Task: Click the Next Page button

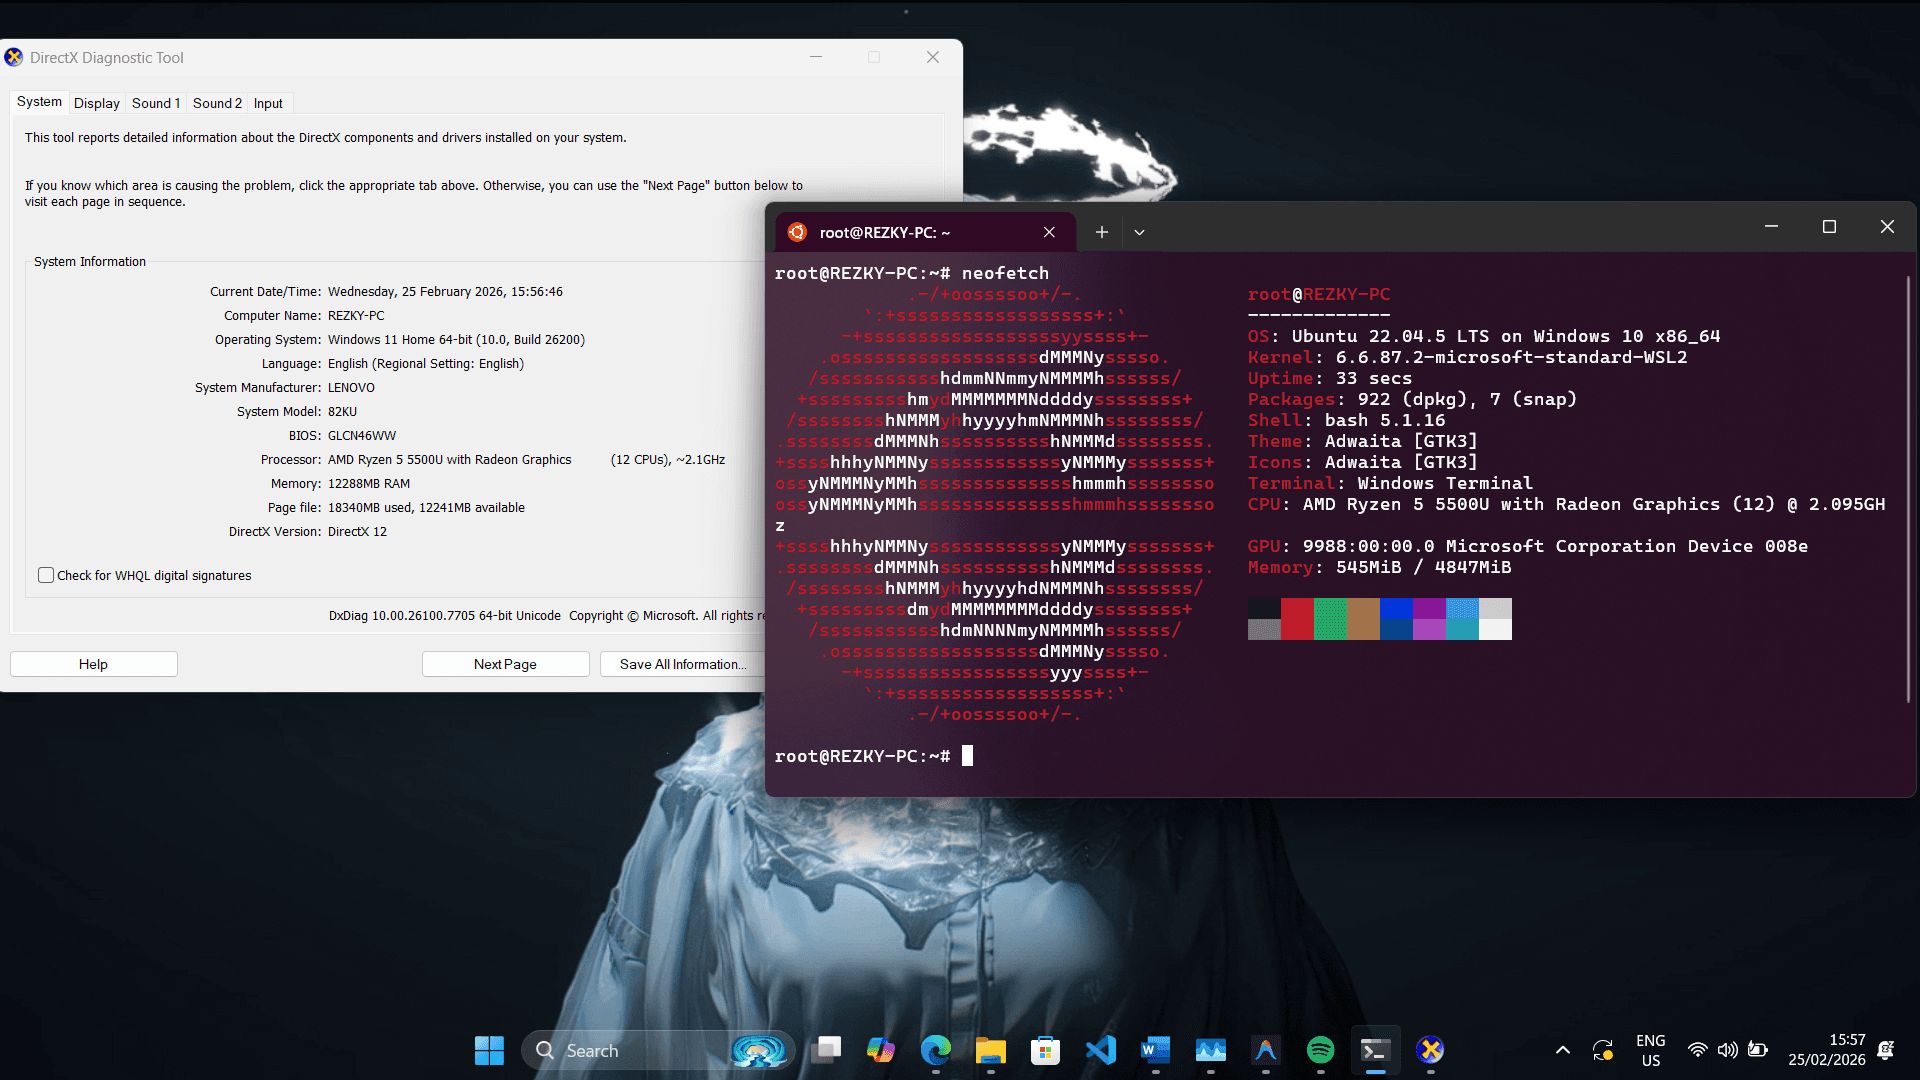Action: click(505, 664)
